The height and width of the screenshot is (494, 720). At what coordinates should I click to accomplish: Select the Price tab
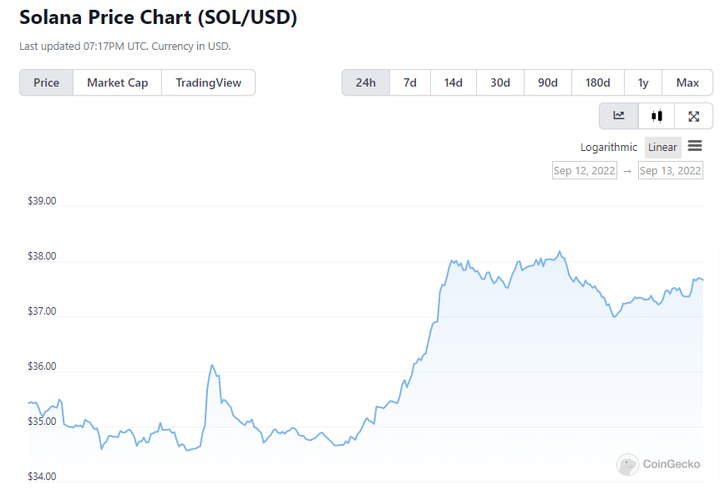[x=46, y=83]
